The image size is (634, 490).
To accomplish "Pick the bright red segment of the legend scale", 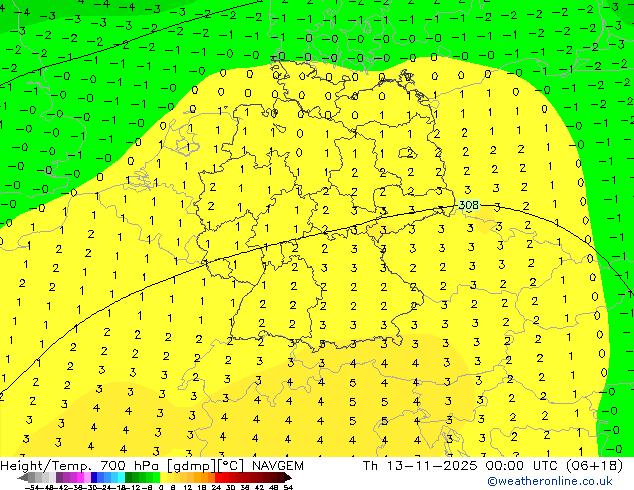I will [x=219, y=478].
